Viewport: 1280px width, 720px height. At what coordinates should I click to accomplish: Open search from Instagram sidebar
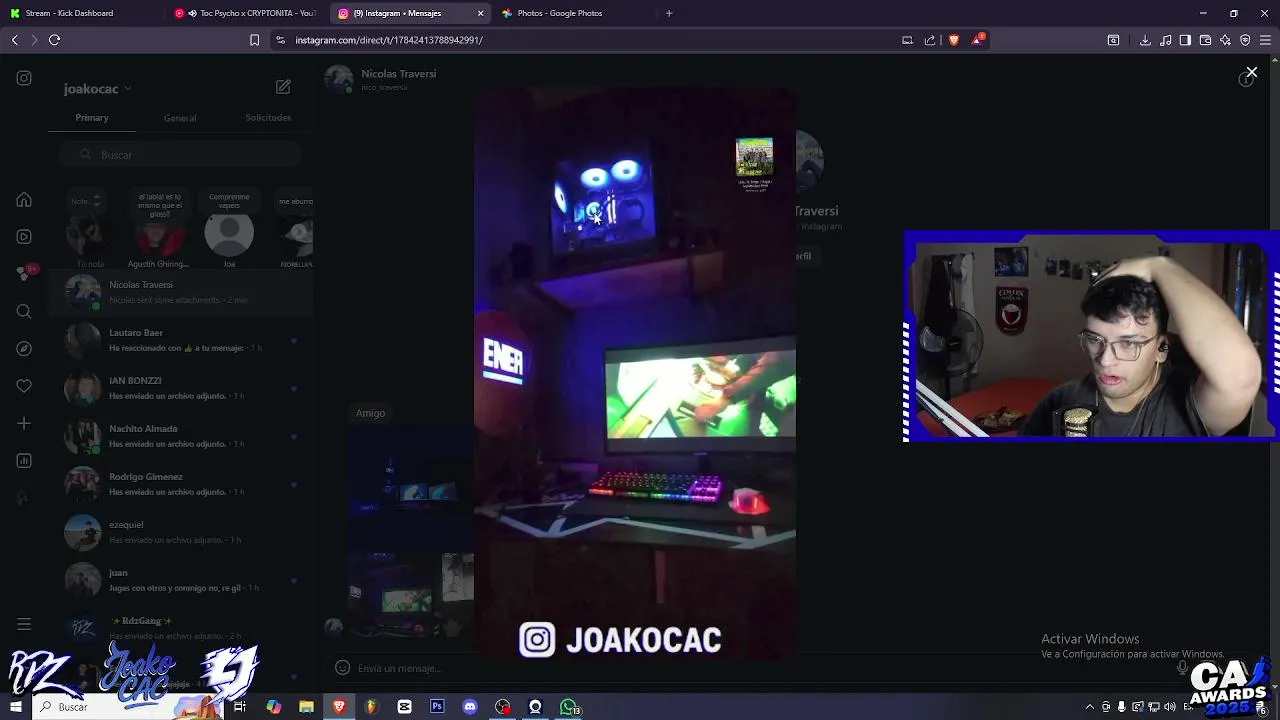pyautogui.click(x=24, y=312)
